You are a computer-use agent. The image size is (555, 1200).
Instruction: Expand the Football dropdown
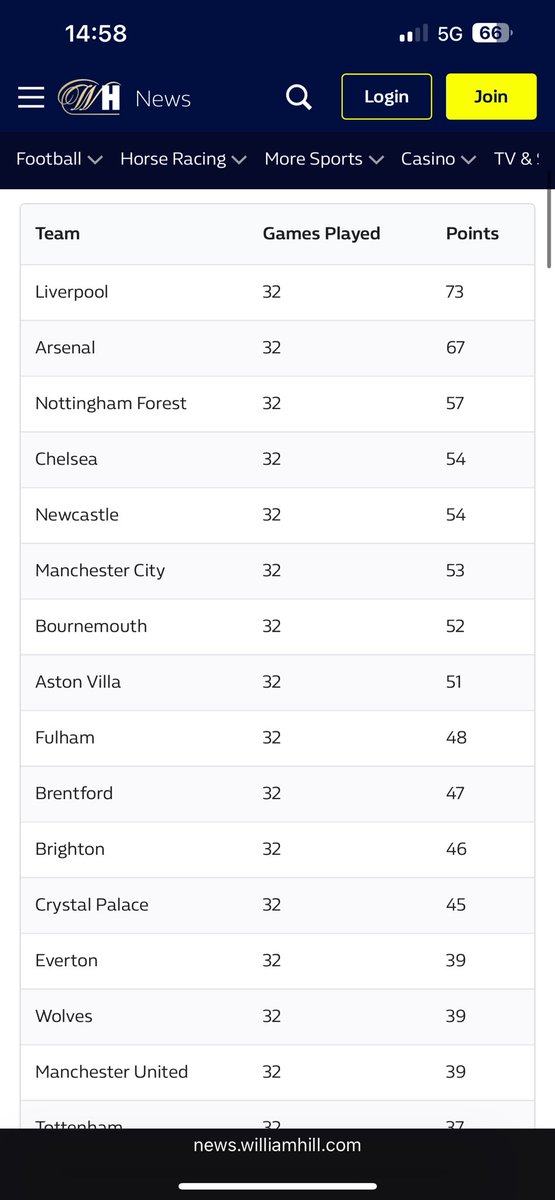pos(59,158)
